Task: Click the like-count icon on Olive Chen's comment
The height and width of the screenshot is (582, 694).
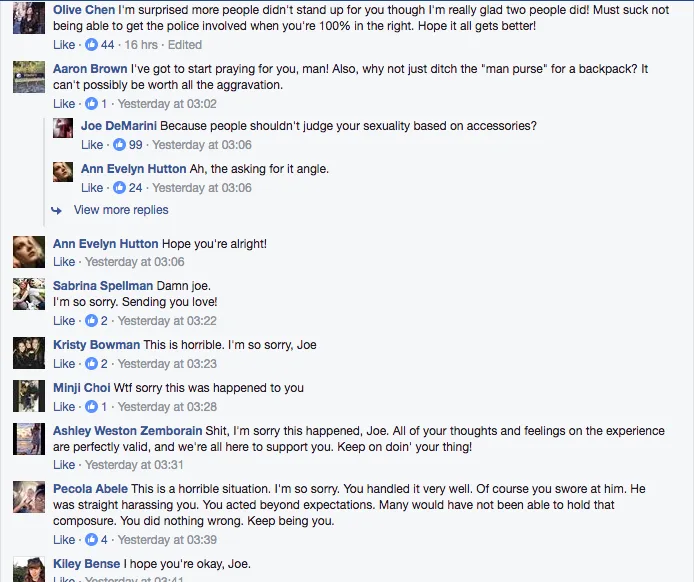Action: click(92, 45)
